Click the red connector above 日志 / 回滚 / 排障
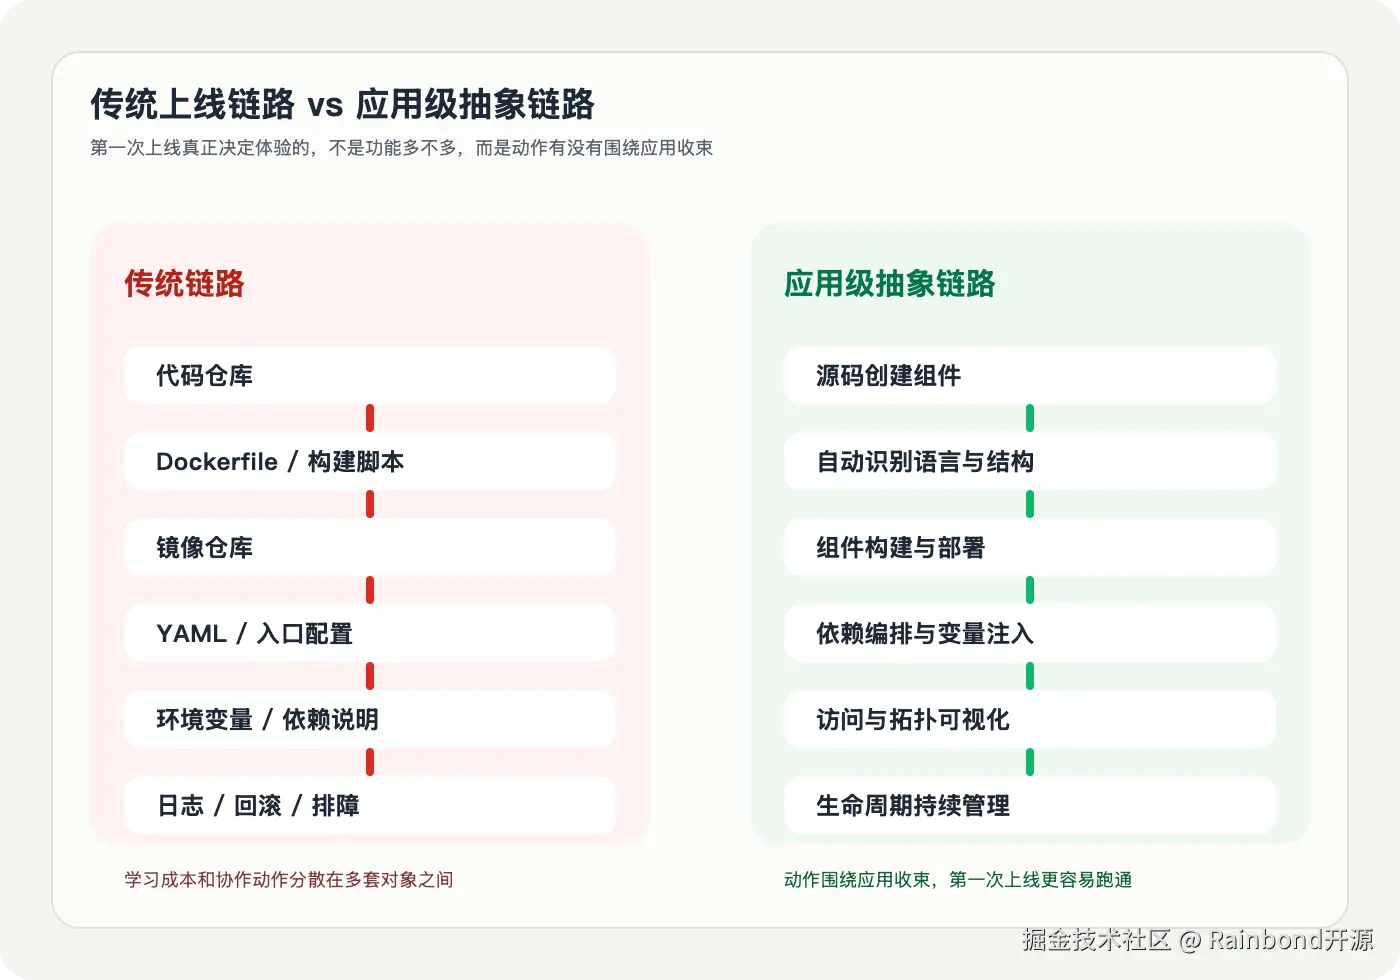This screenshot has width=1400, height=980. click(370, 762)
